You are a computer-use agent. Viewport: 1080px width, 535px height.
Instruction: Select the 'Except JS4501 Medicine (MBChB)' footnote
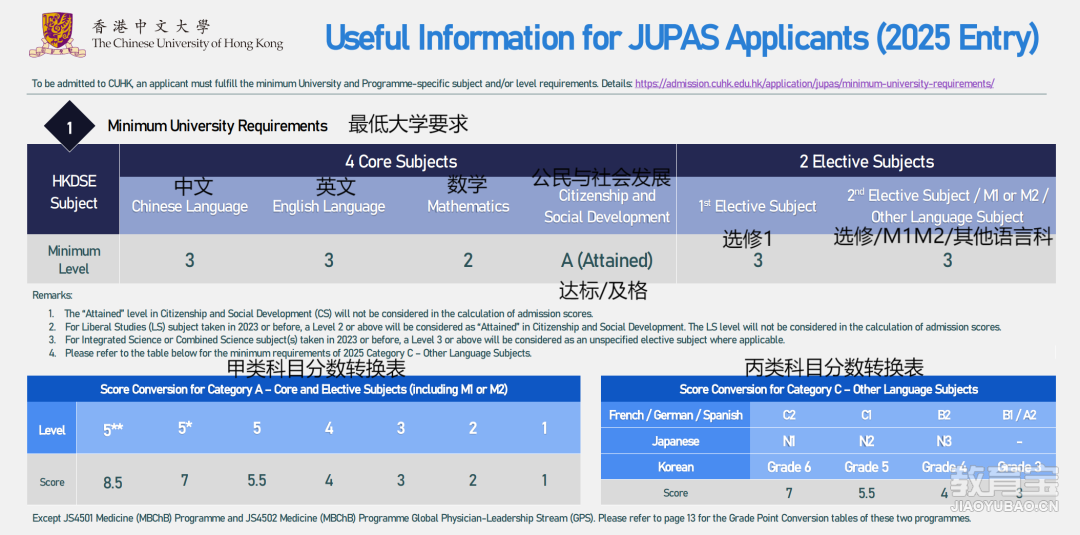[x=501, y=518]
